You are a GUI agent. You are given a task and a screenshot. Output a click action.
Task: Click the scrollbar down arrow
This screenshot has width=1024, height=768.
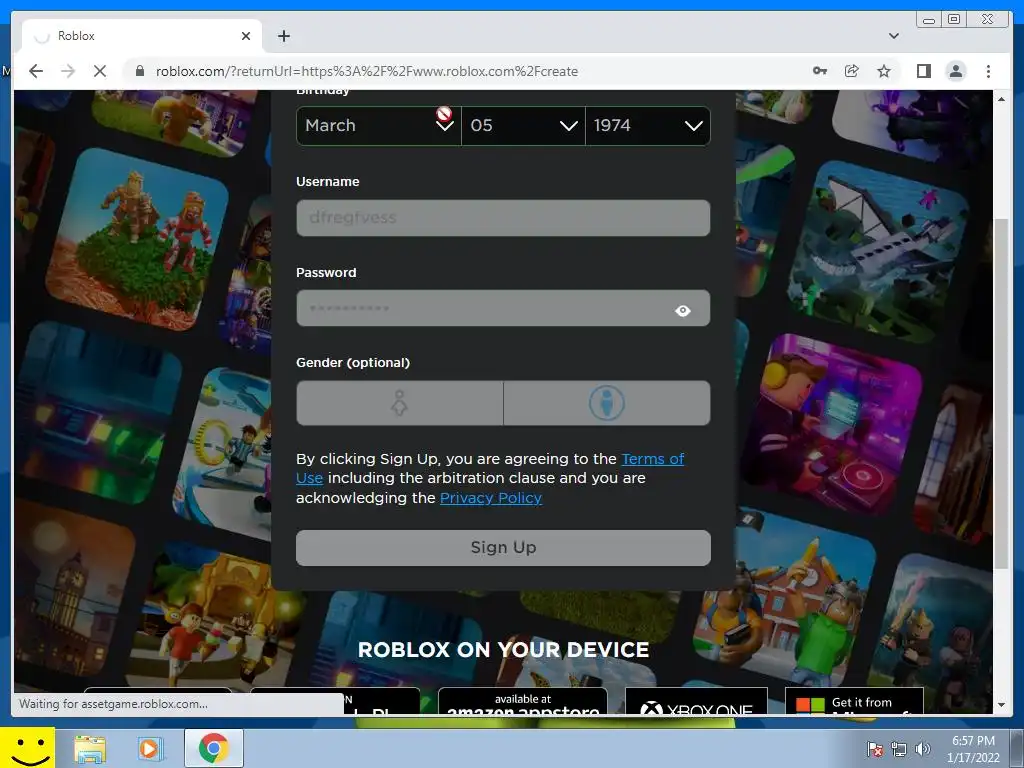coord(1001,705)
